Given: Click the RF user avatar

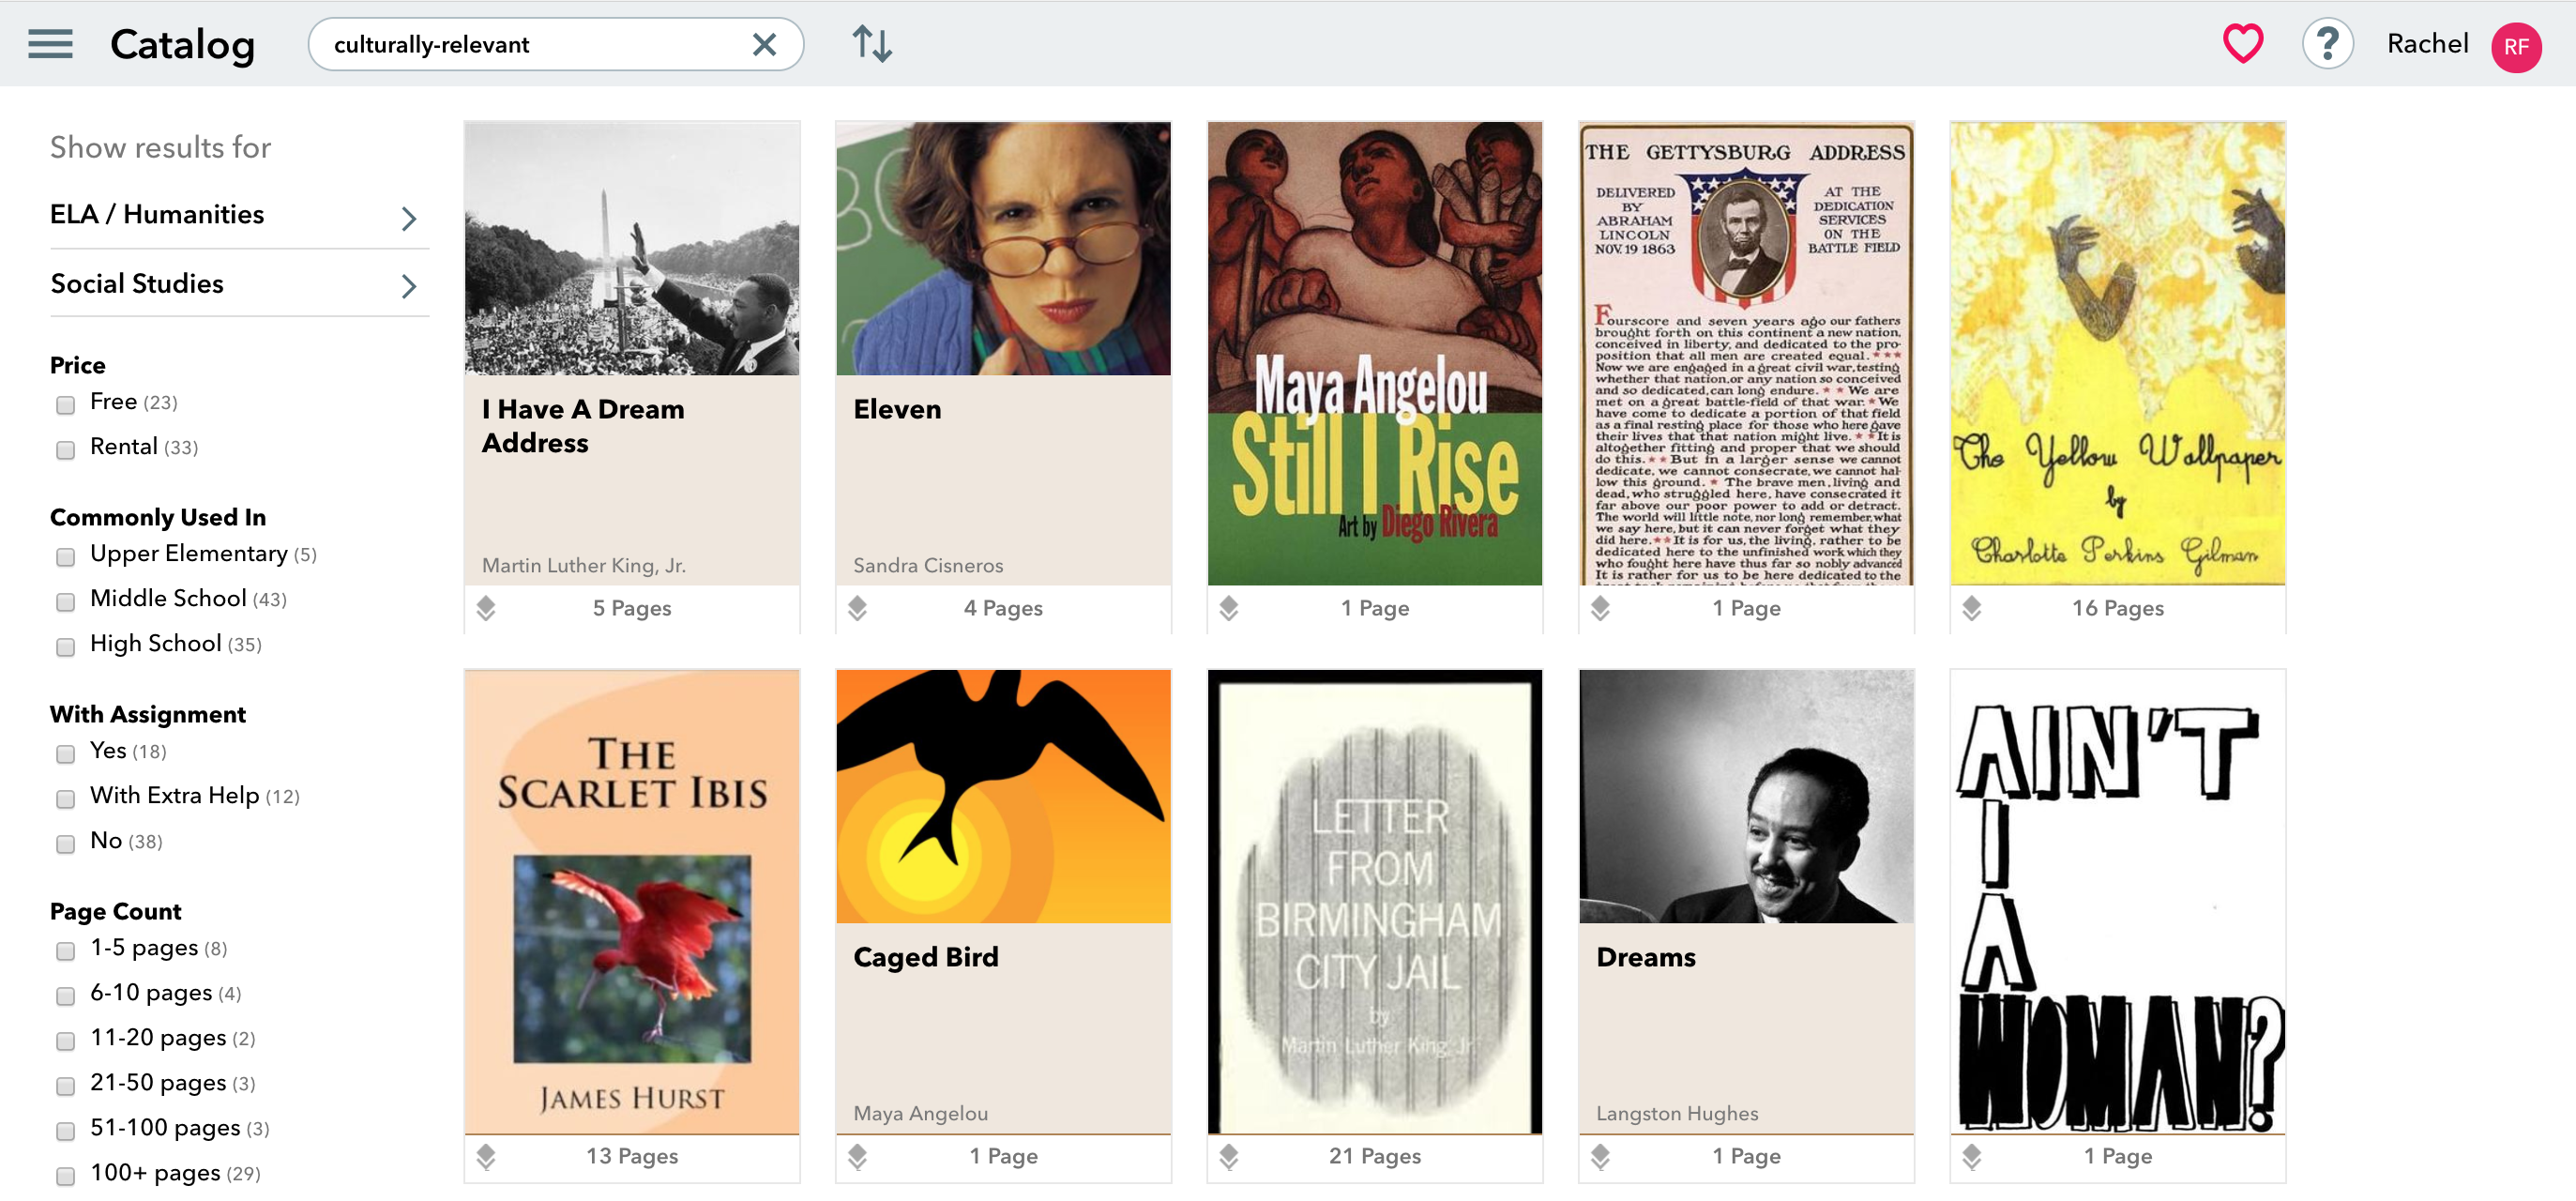Looking at the screenshot, I should 2516,47.
